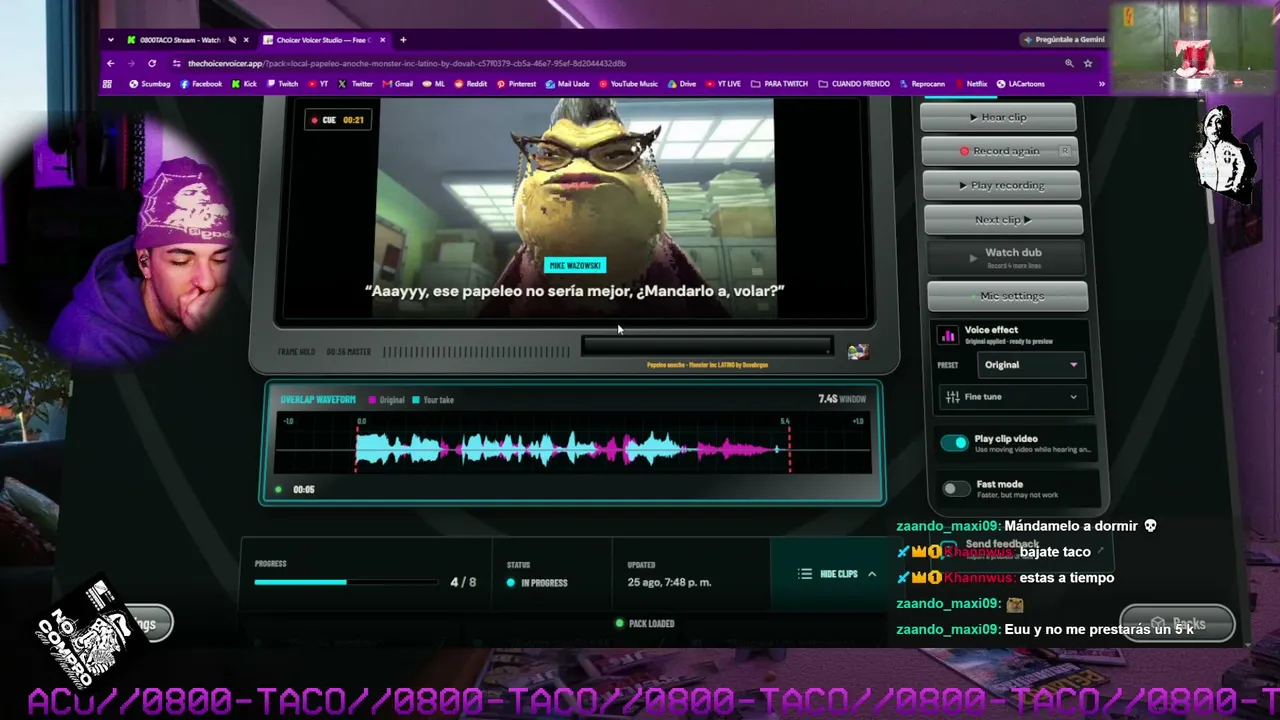Open the Twitch bookmark

(282, 84)
